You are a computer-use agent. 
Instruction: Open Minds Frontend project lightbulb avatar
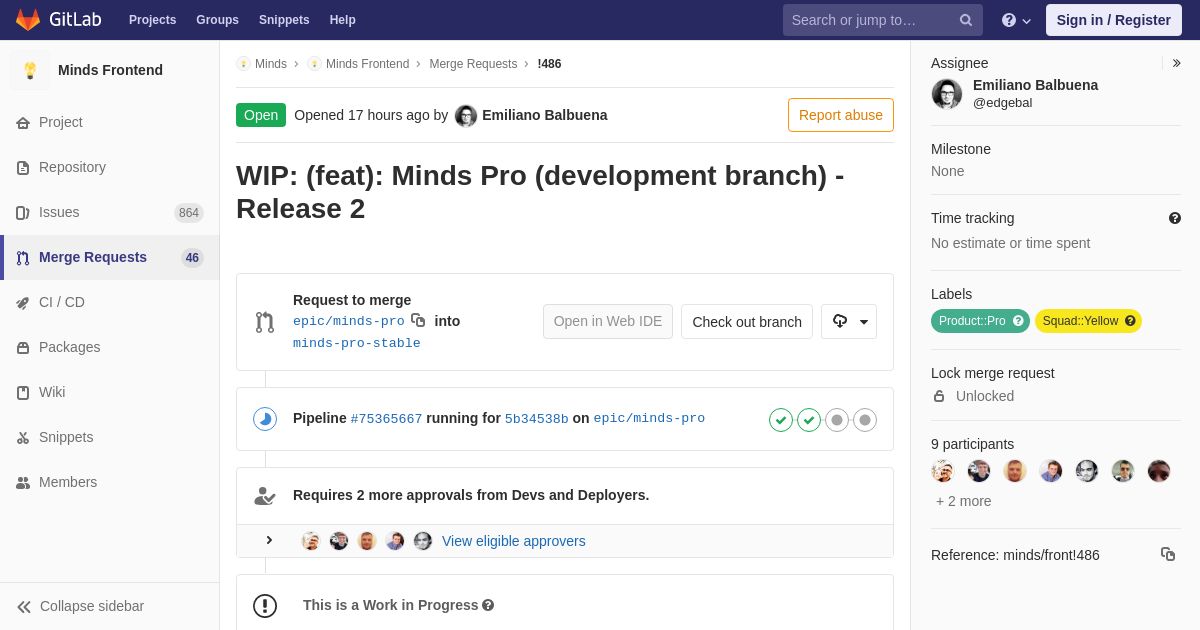pos(30,70)
